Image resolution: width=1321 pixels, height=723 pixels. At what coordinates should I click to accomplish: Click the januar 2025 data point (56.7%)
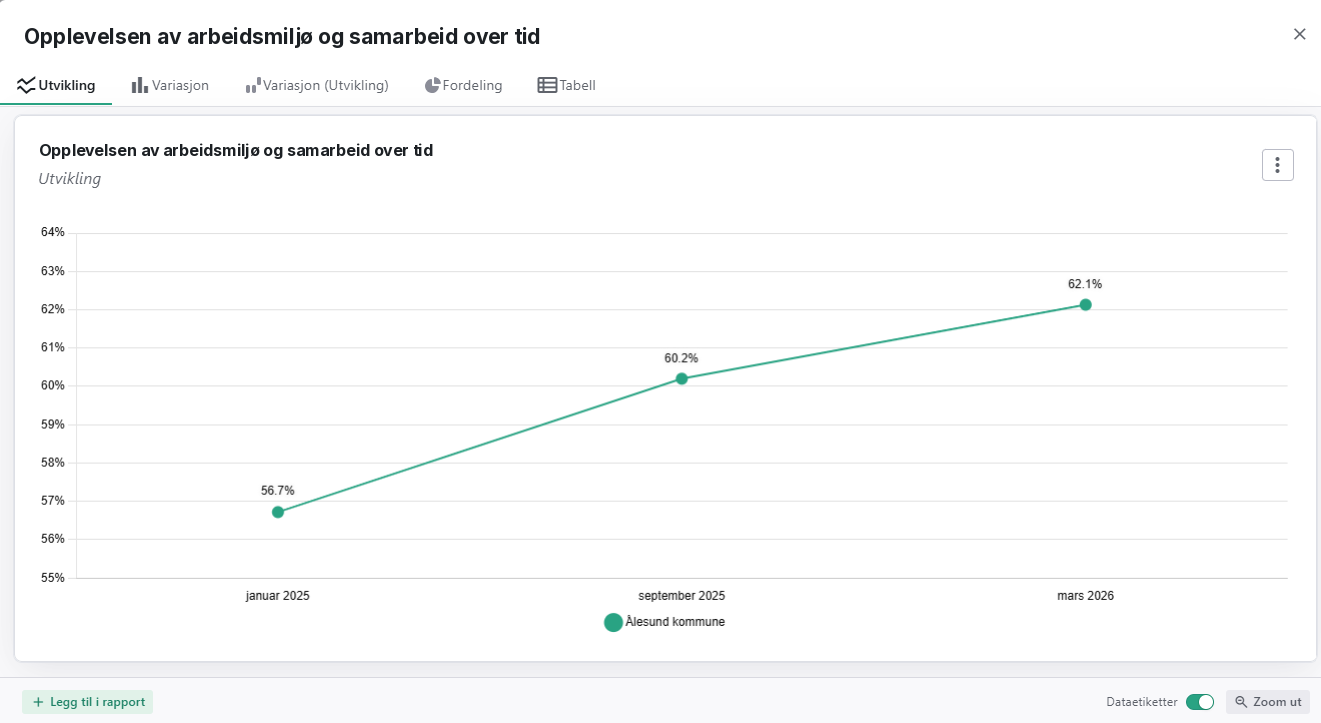tap(278, 512)
